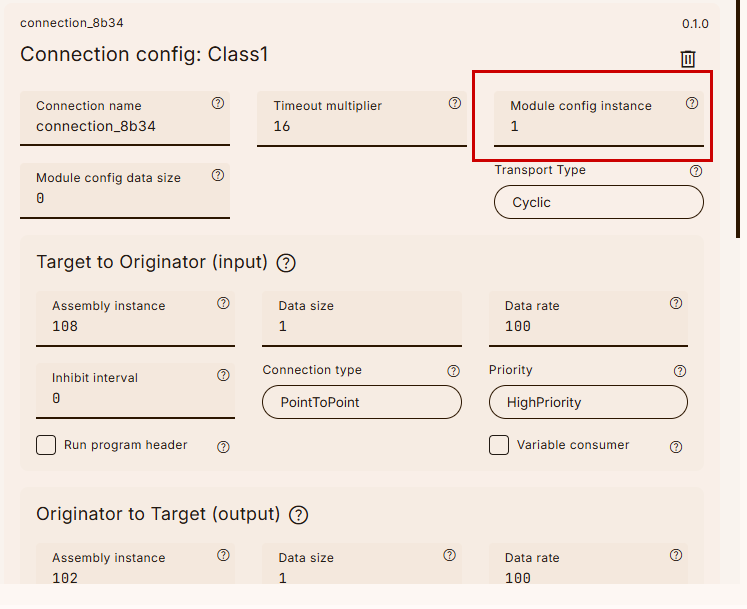Expand the Connection type PointToPoint dropdown
Image resolution: width=747 pixels, height=609 pixels.
[362, 402]
